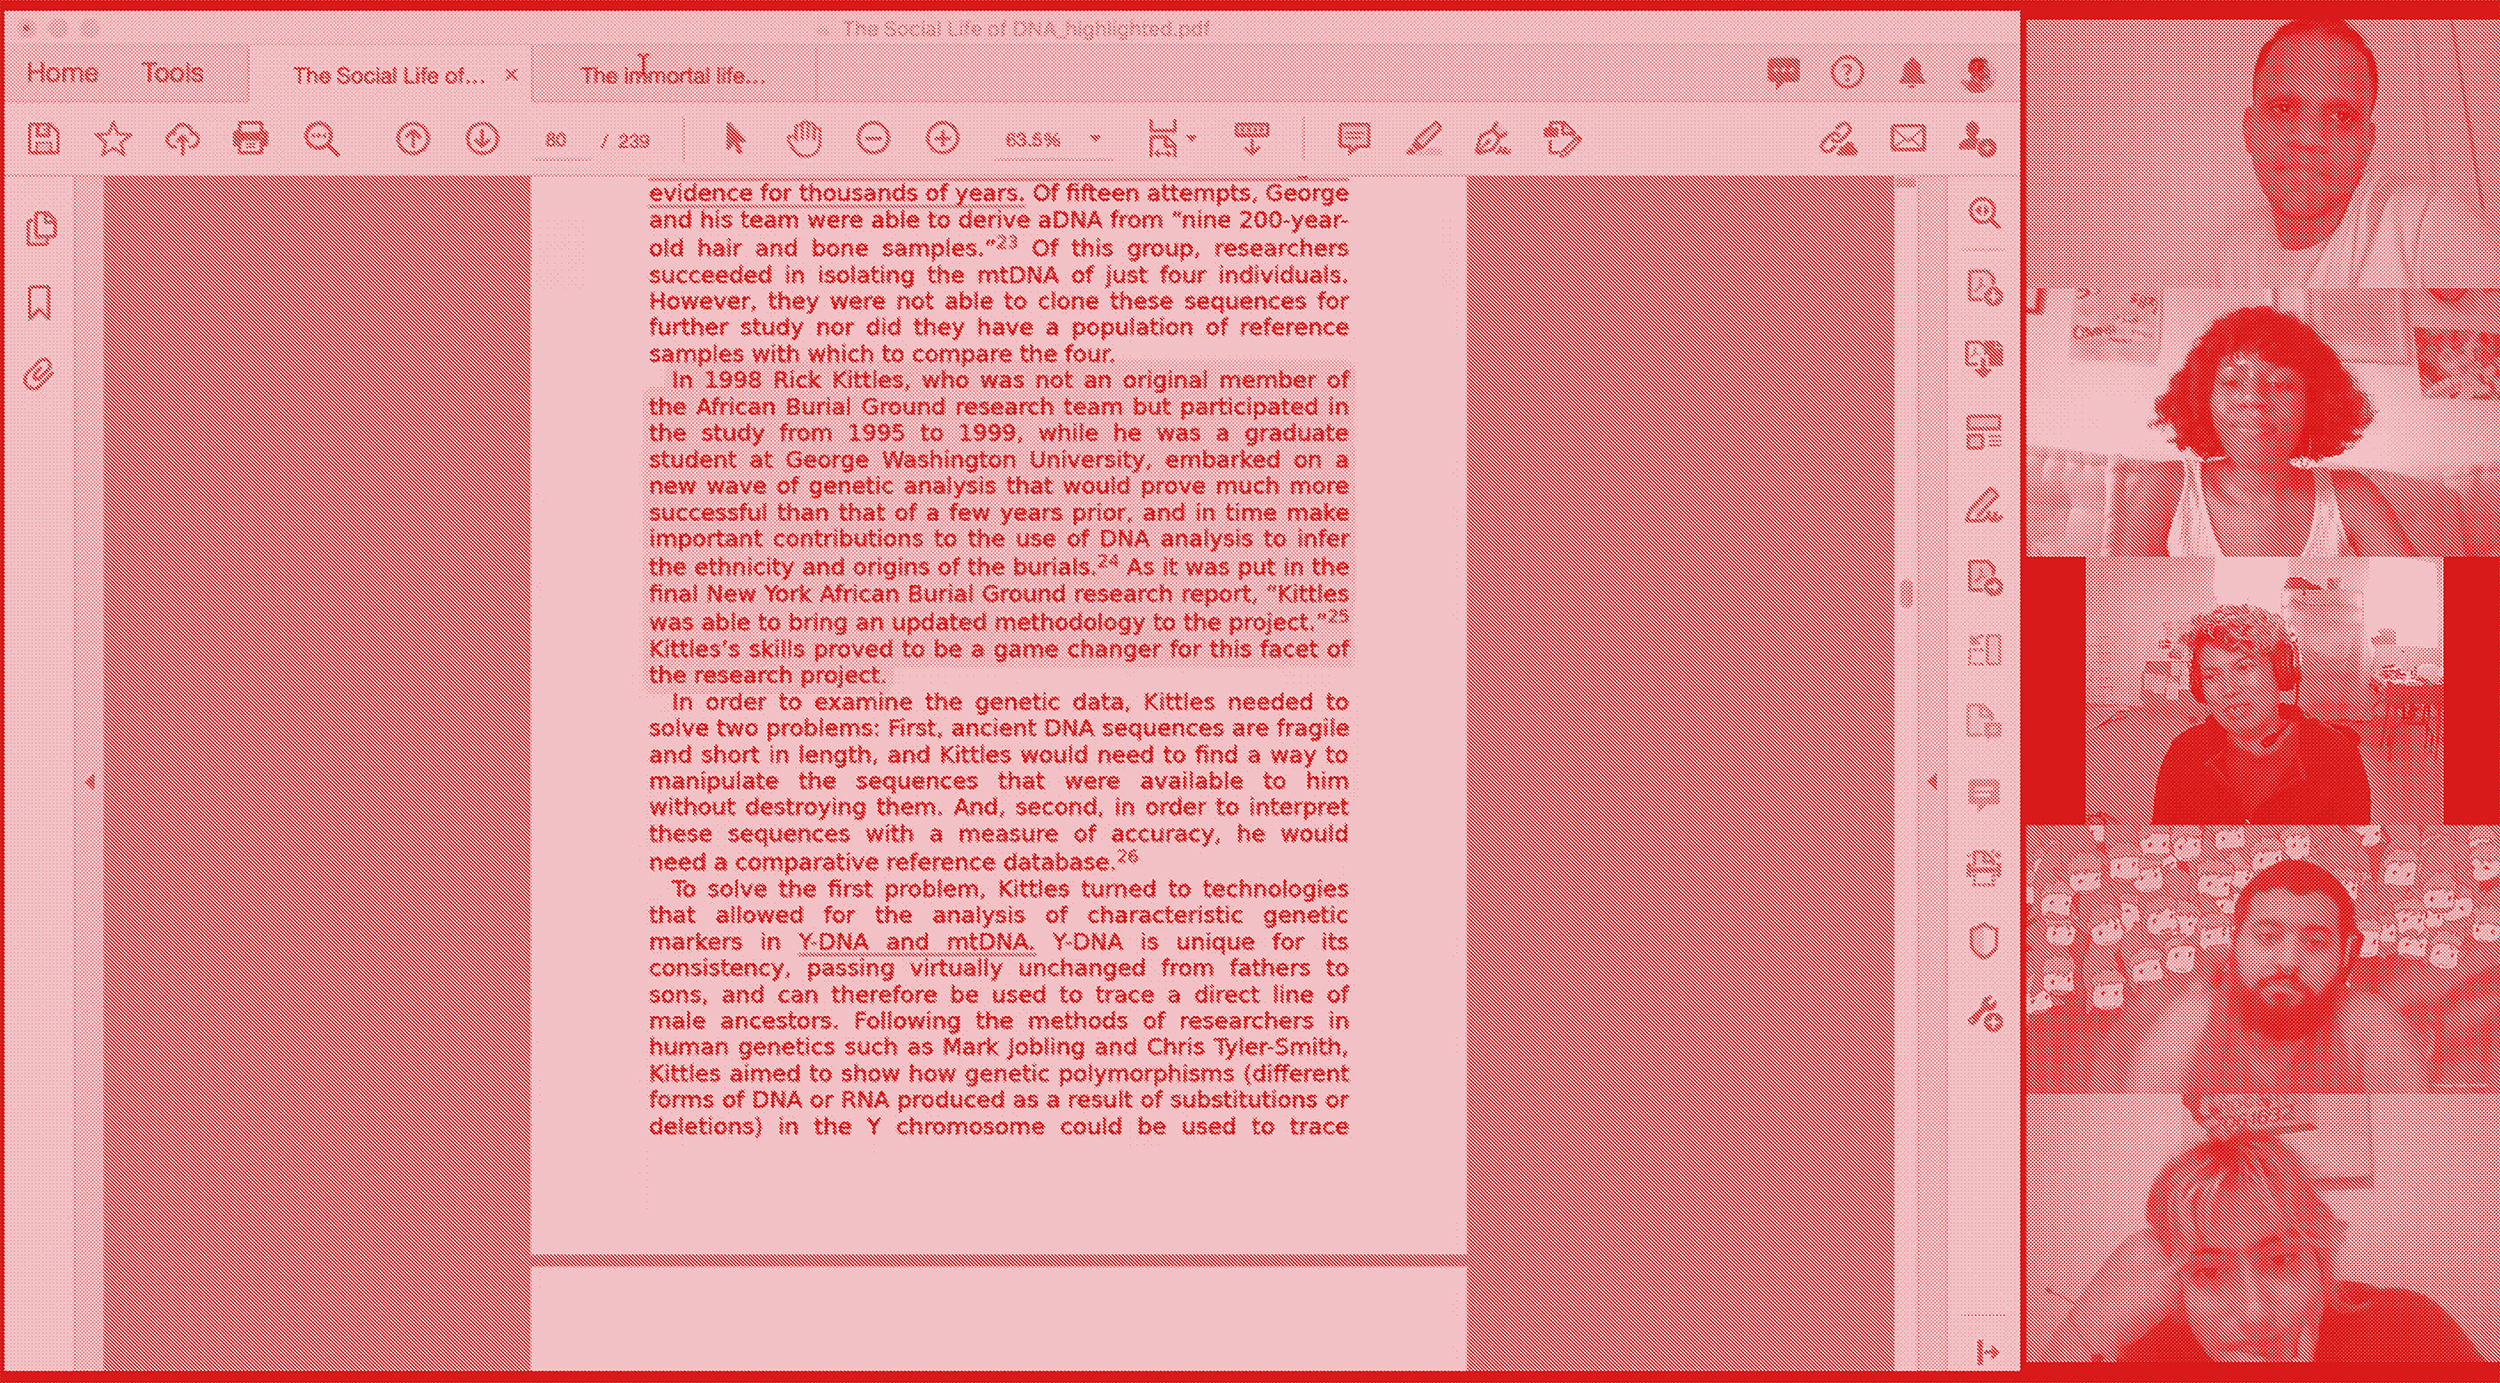Go to previous page with up arrow

coord(412,139)
